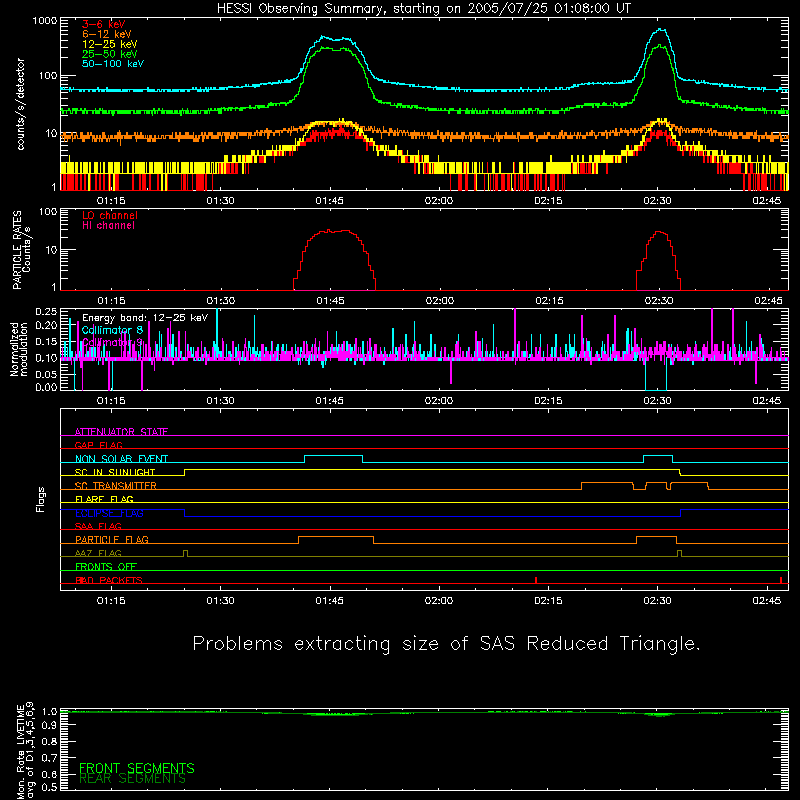Viewport: 800px width, 800px height.
Task: Select the 'FRONT SEGMENTS' legend label
Action: point(137,768)
